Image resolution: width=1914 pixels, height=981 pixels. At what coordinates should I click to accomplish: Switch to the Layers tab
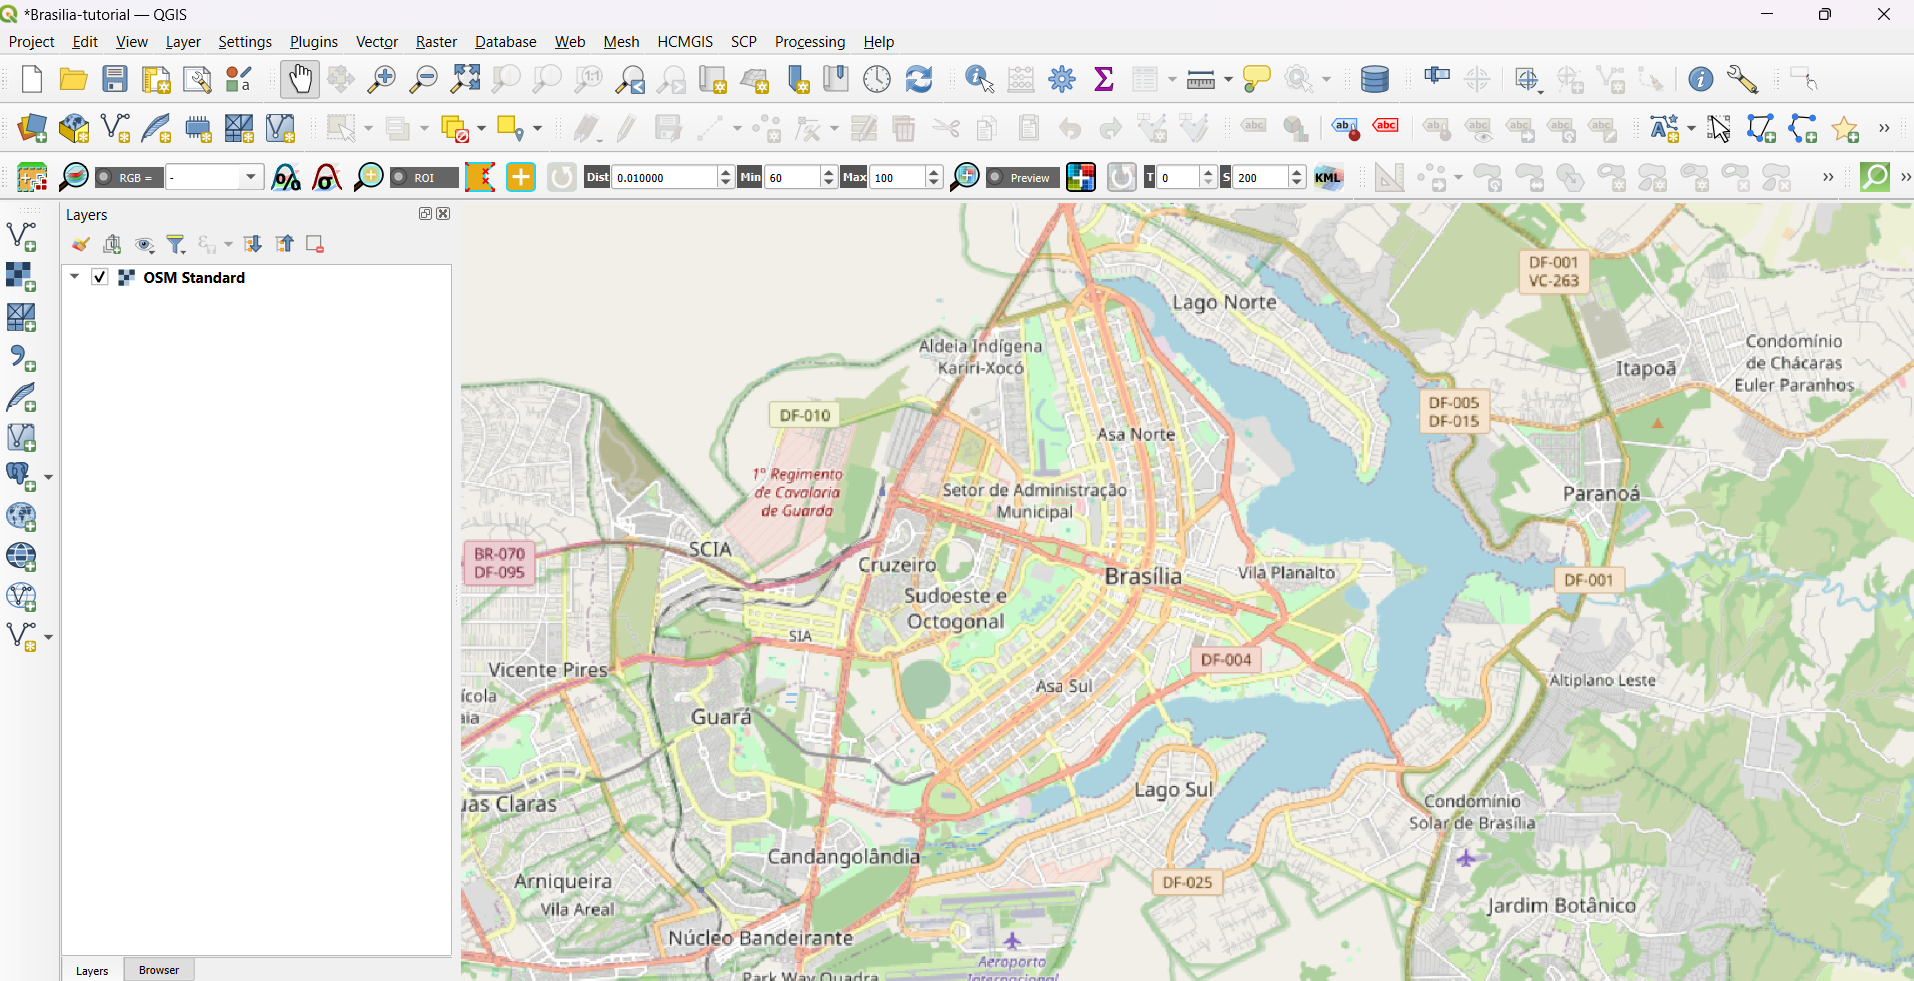click(92, 970)
